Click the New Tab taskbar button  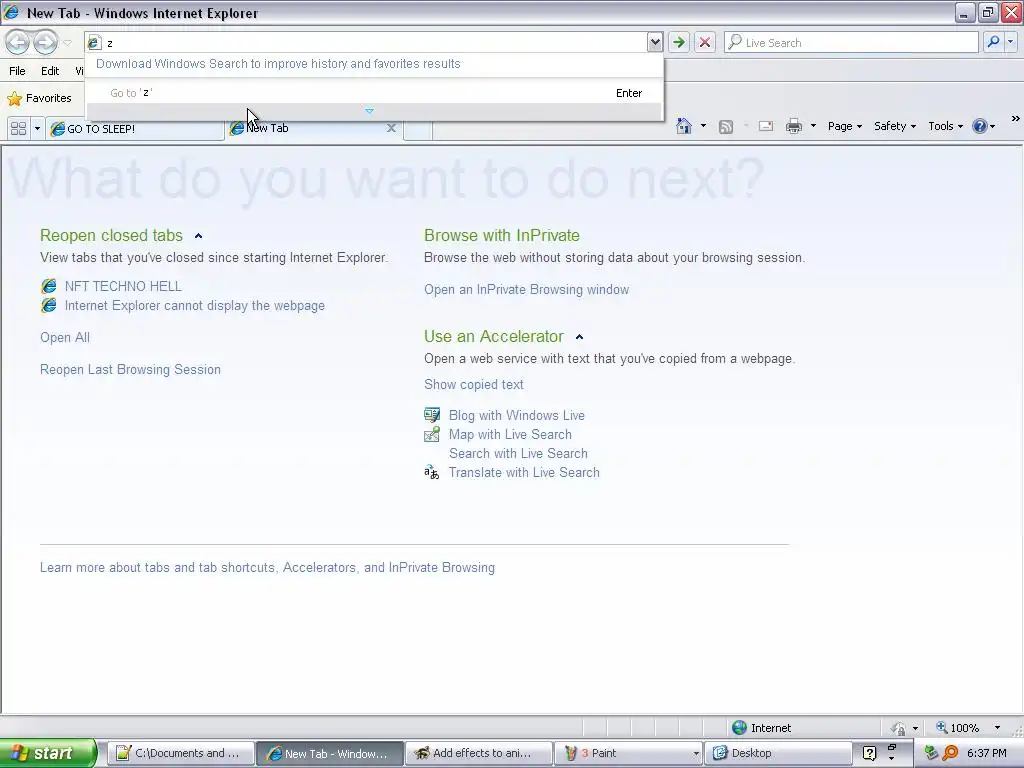[x=328, y=753]
